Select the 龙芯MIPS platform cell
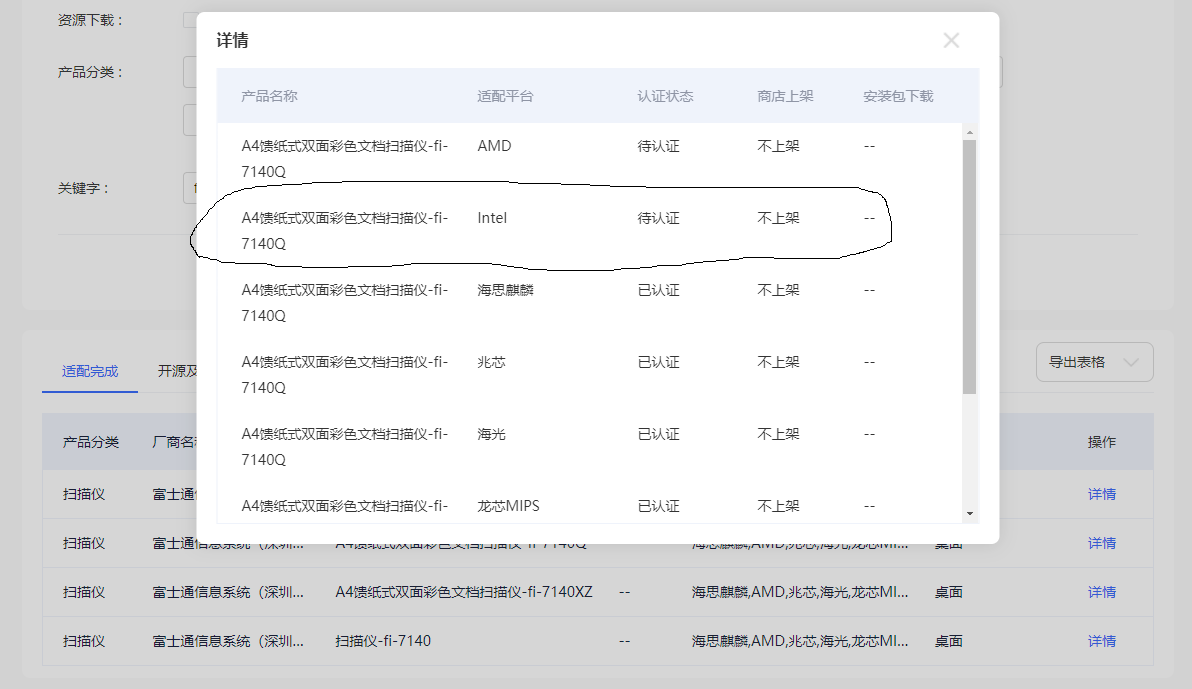Screen dimensions: 1192x689 point(509,506)
